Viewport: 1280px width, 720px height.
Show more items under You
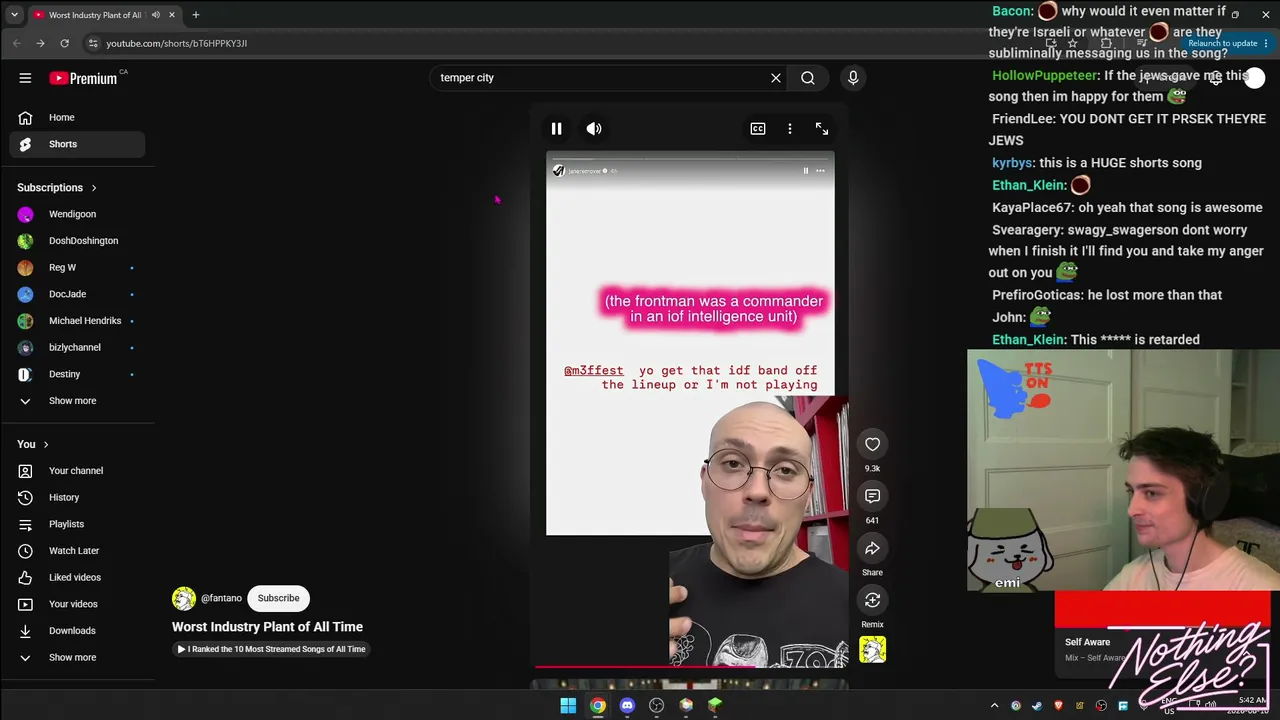coord(77,658)
